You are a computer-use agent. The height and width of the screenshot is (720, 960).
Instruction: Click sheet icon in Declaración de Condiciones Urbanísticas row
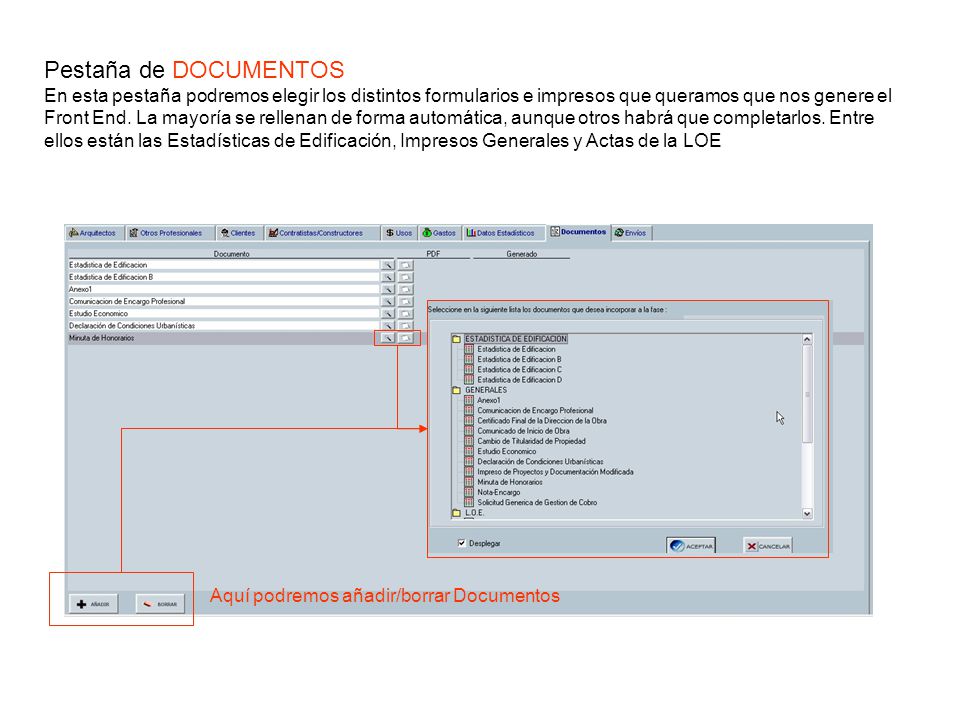[x=405, y=326]
